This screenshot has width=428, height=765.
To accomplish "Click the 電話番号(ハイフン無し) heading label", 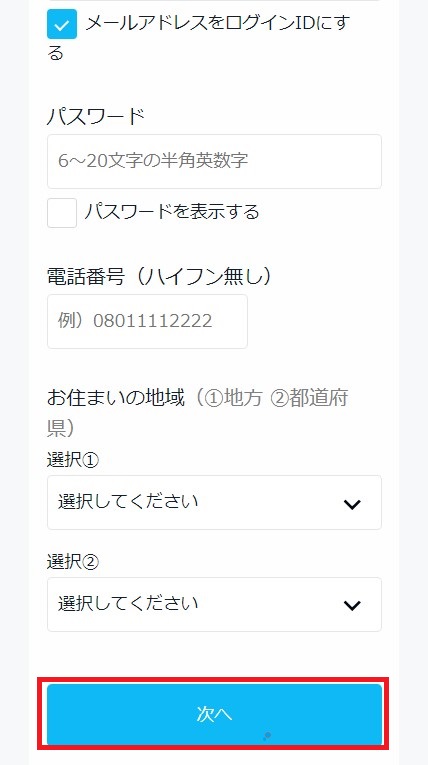I will click(159, 277).
